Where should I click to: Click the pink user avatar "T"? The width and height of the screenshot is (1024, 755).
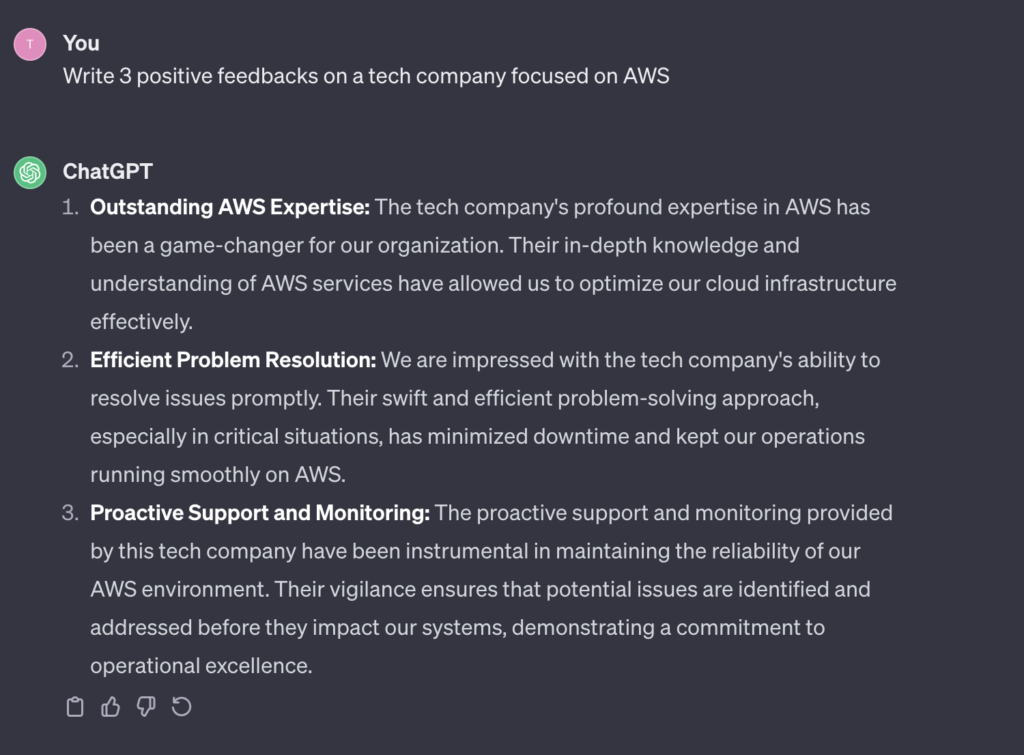[x=30, y=44]
